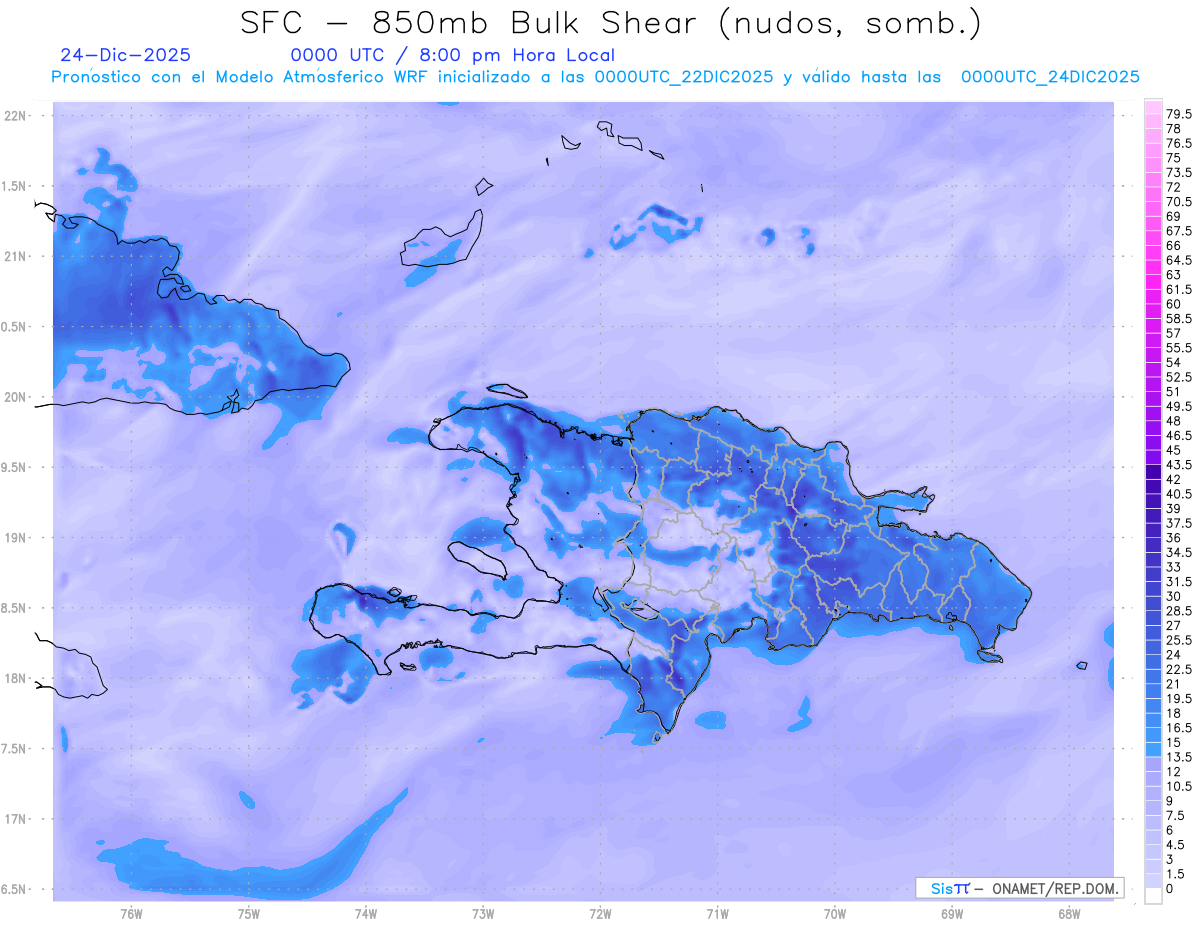Viewport: 1200px width, 927px height.
Task: Click the title "SFC – 850mb Bulk Shear"
Action: click(x=472, y=23)
